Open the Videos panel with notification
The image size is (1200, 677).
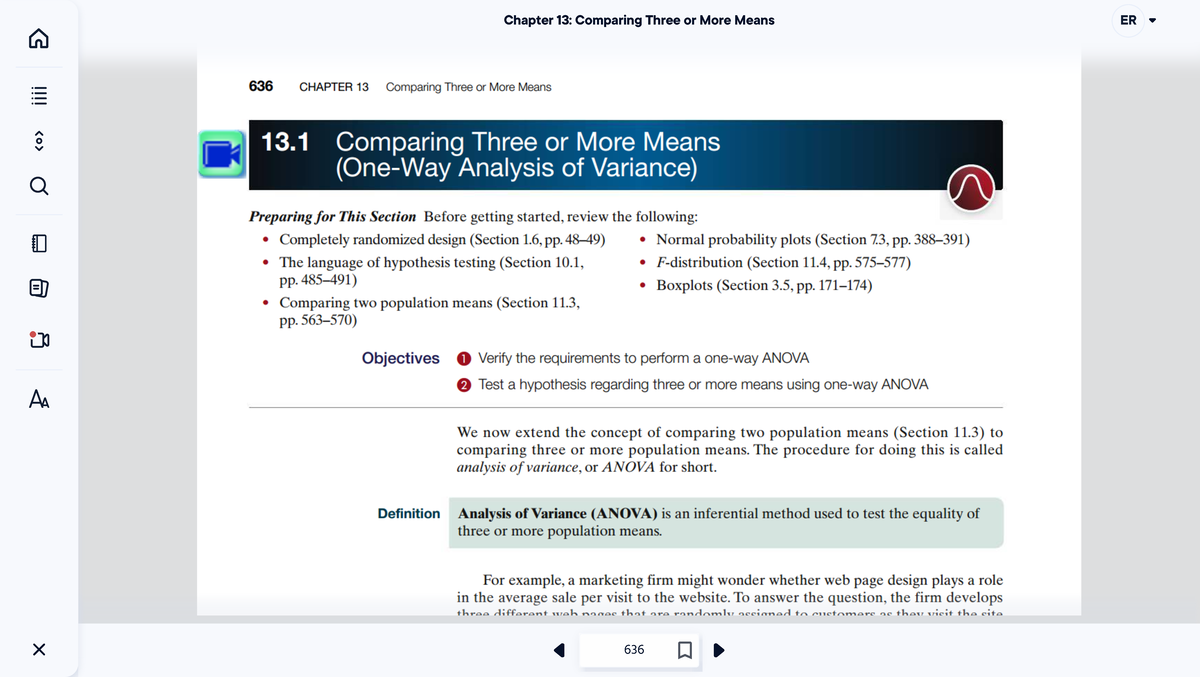point(38,339)
